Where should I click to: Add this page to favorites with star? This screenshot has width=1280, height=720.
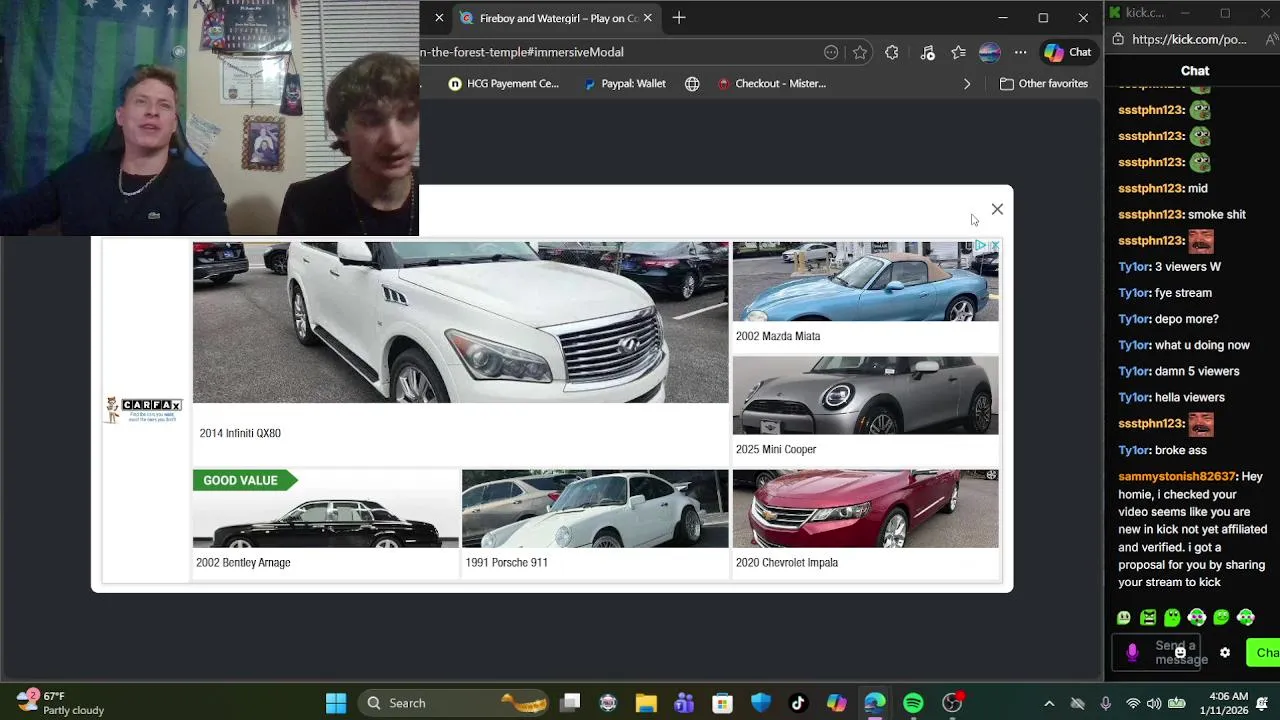click(860, 52)
